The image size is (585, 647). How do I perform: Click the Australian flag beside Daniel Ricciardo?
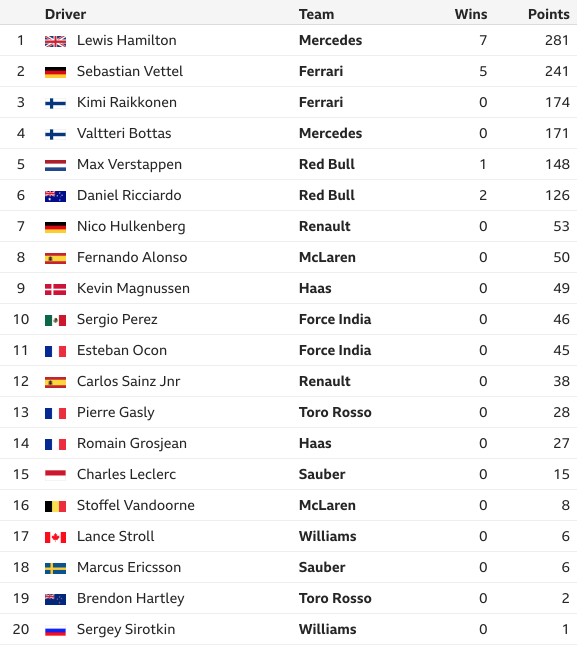55,196
